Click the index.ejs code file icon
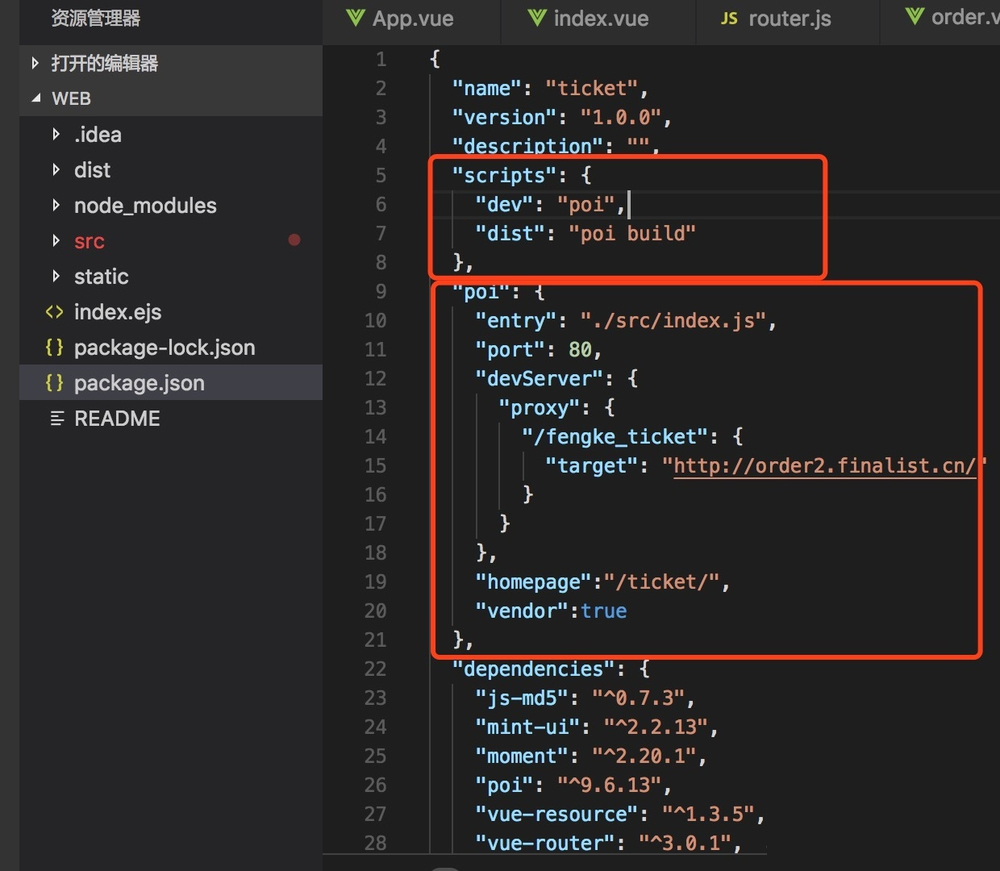This screenshot has width=1000, height=871. tap(54, 312)
